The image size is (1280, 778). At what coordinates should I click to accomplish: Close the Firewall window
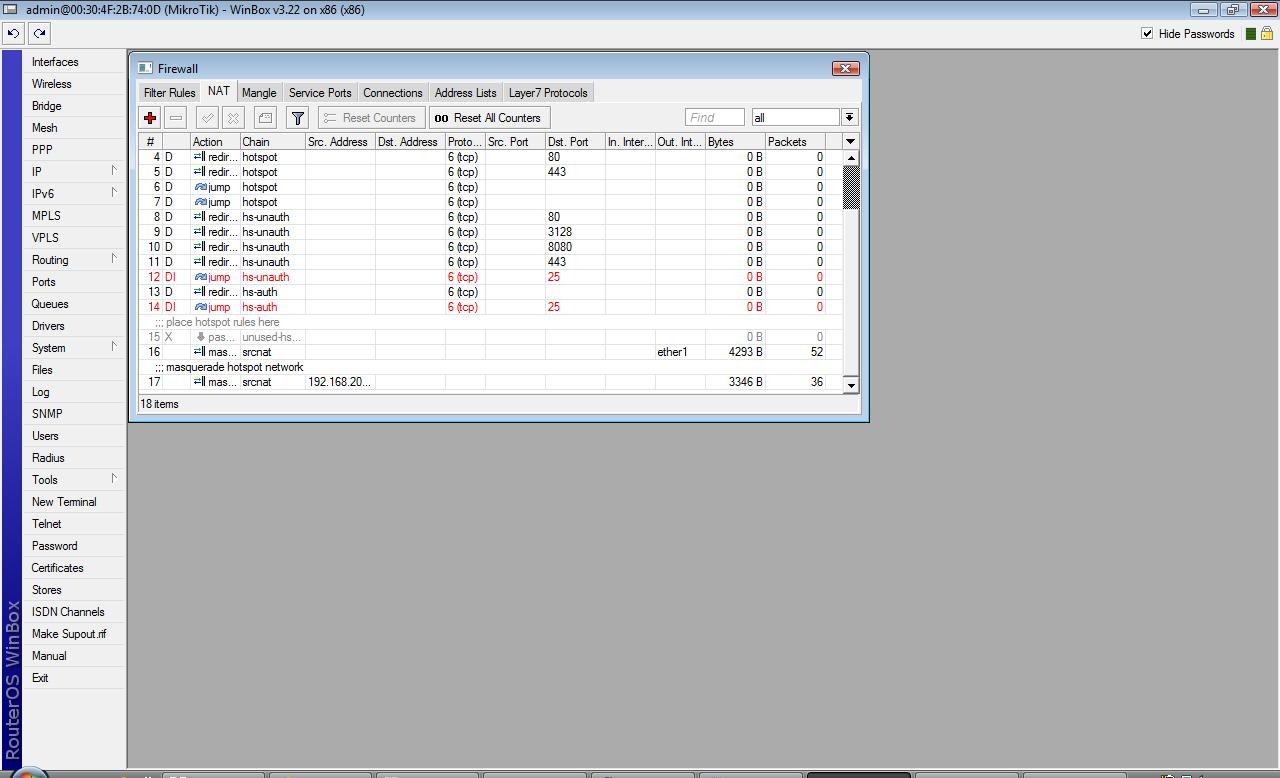845,68
